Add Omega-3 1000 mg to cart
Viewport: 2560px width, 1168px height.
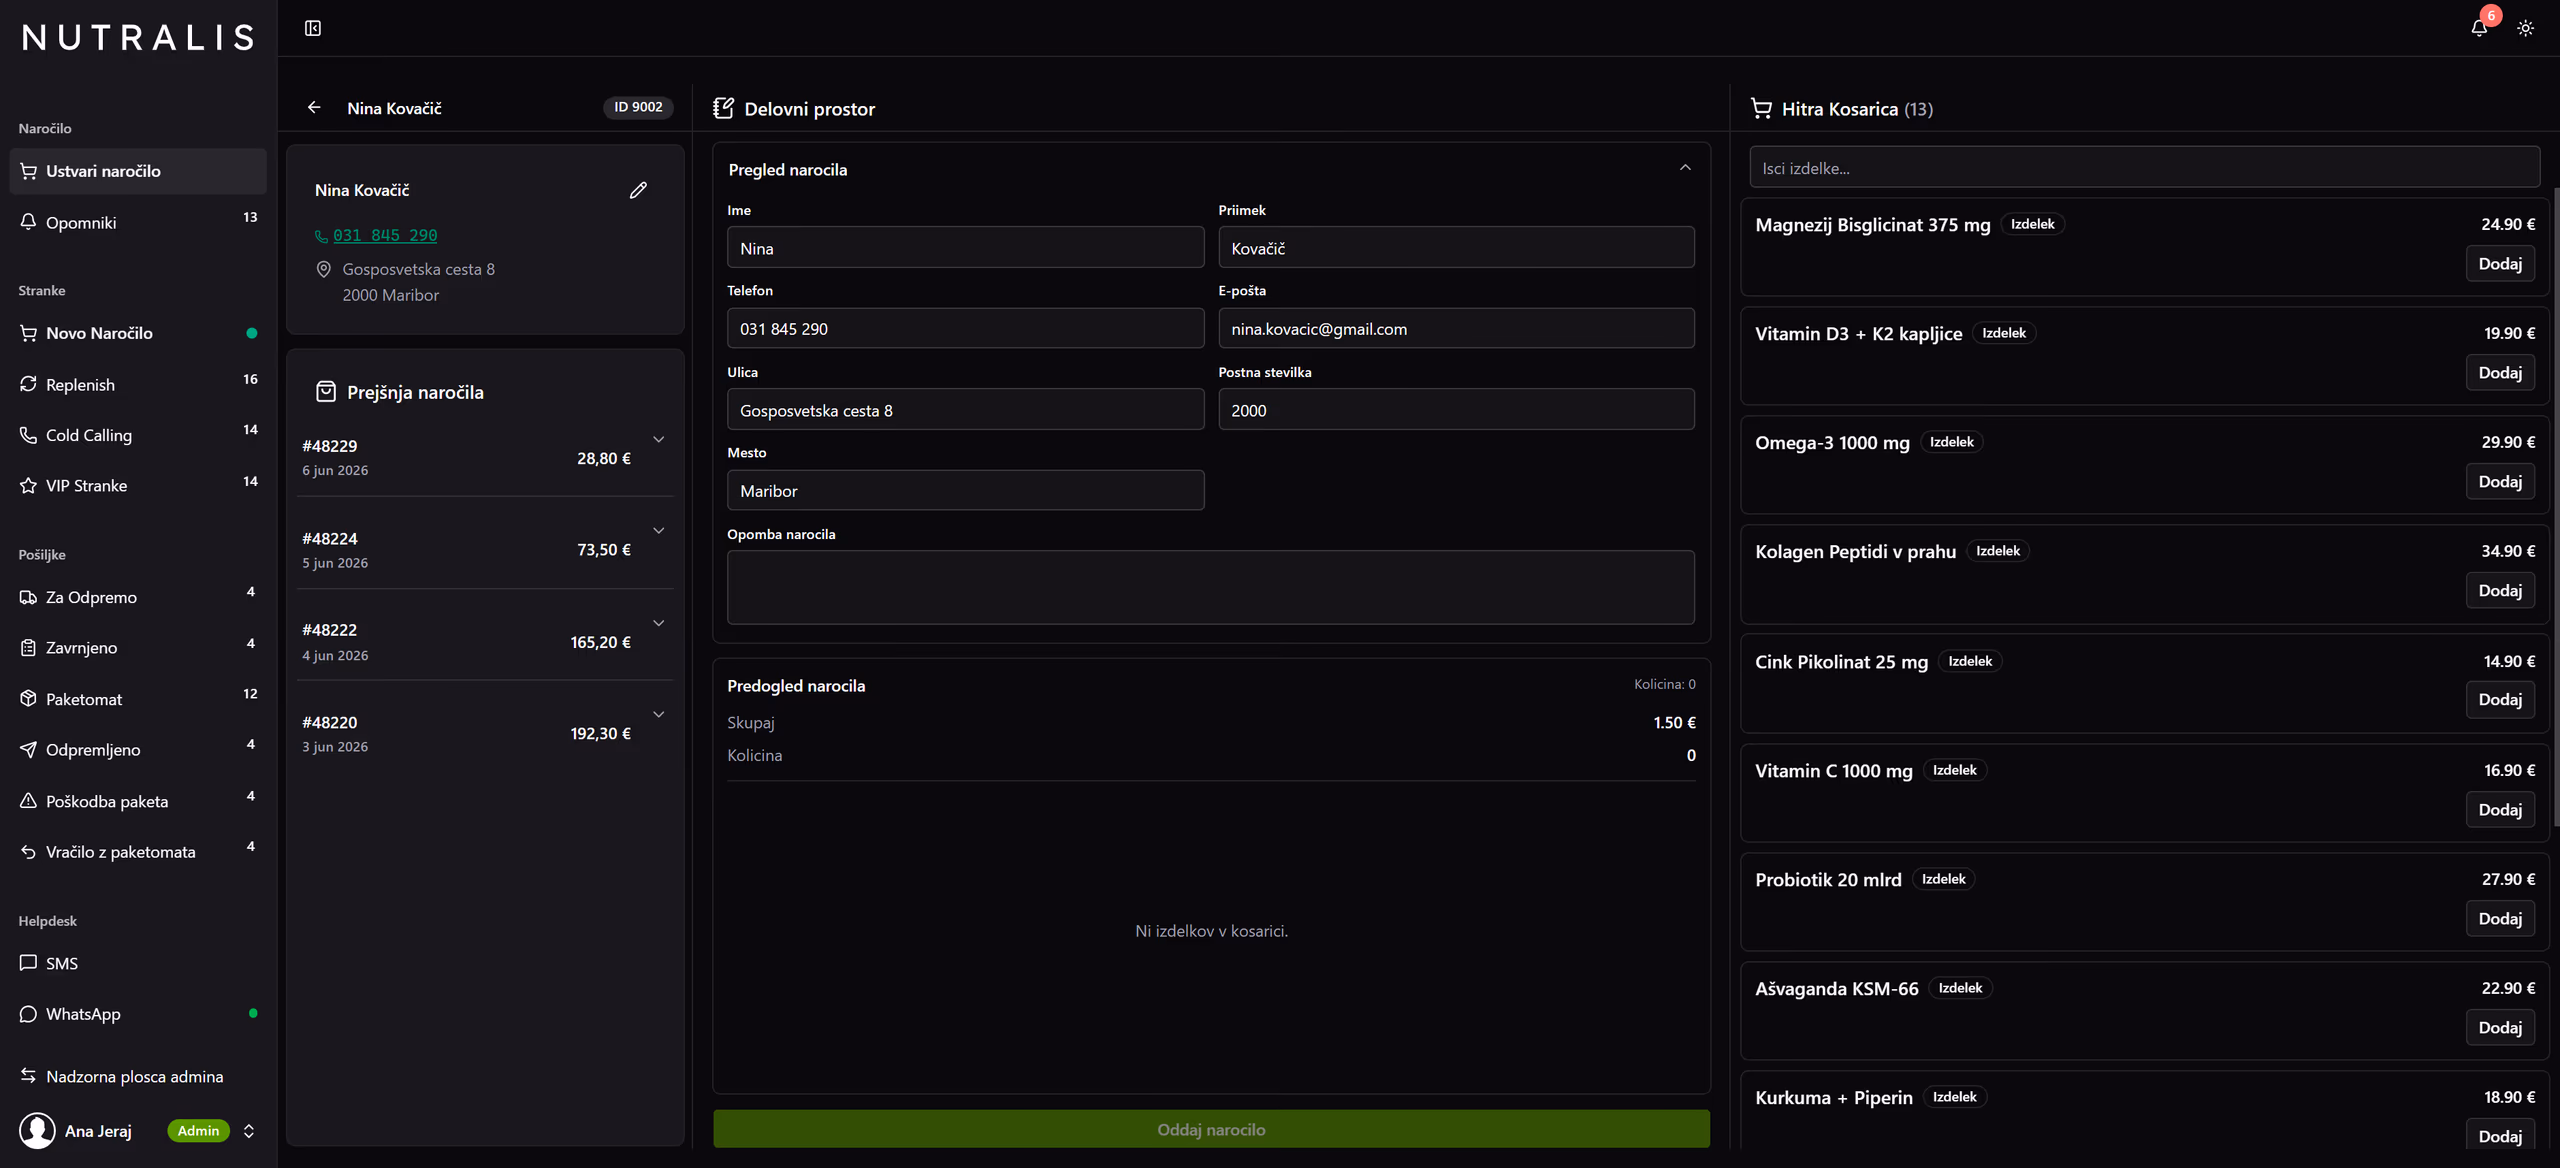(x=2500, y=482)
